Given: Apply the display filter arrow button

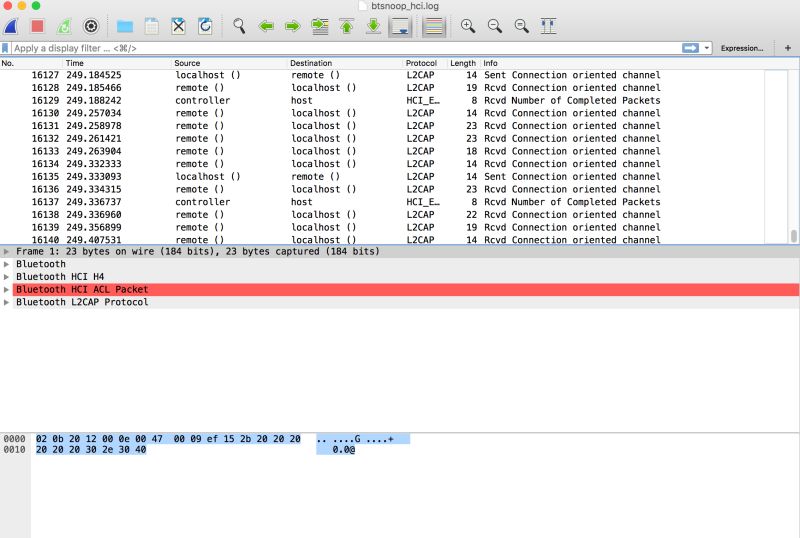Looking at the screenshot, I should [x=690, y=48].
